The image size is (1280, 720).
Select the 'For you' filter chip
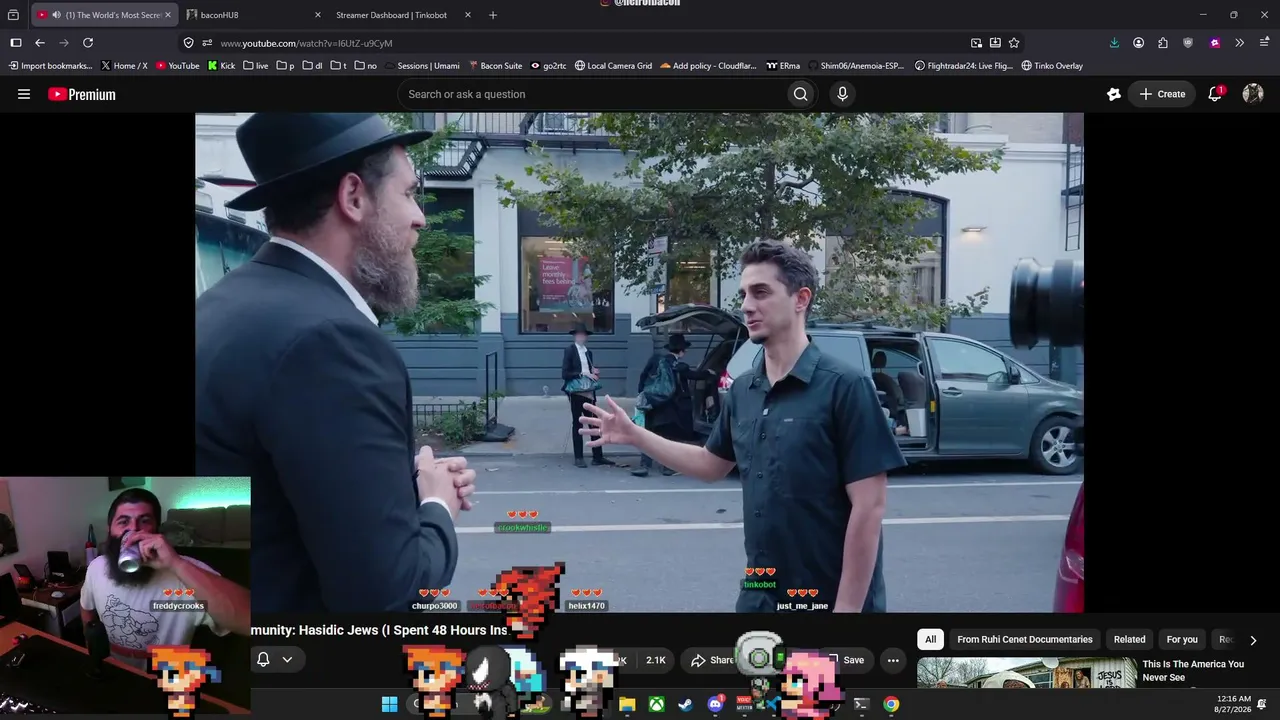coord(1182,639)
